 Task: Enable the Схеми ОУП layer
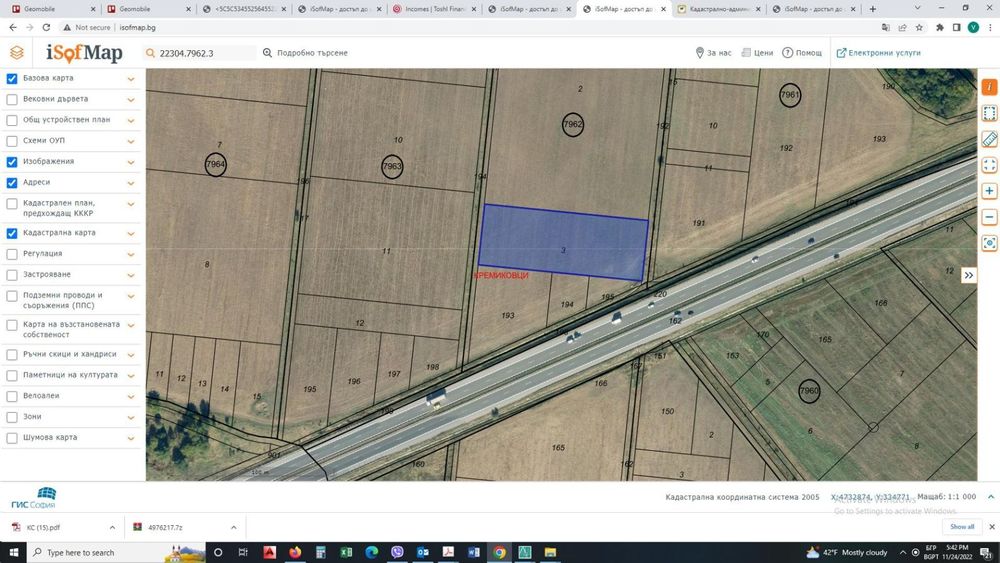[12, 141]
